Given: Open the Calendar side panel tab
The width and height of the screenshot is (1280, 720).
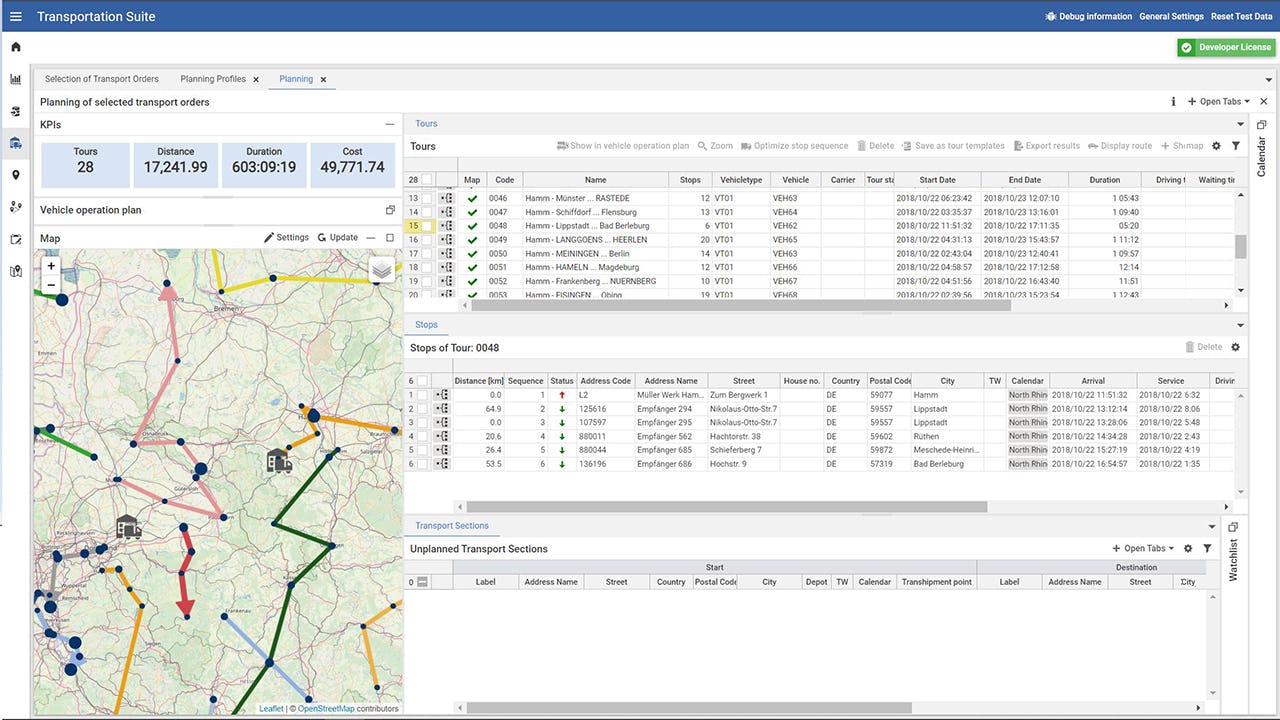Looking at the screenshot, I should click(x=1262, y=155).
